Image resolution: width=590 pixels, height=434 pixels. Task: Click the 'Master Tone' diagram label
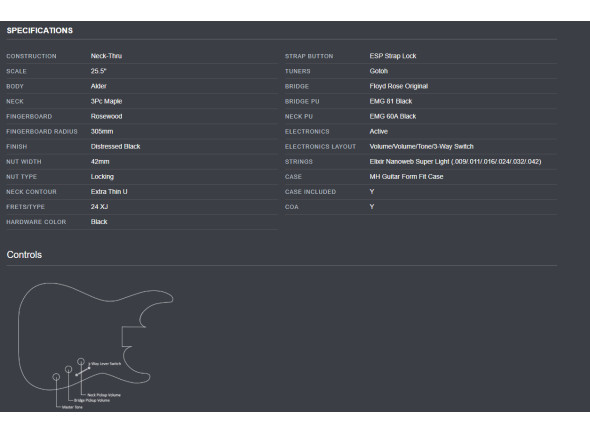(x=72, y=407)
